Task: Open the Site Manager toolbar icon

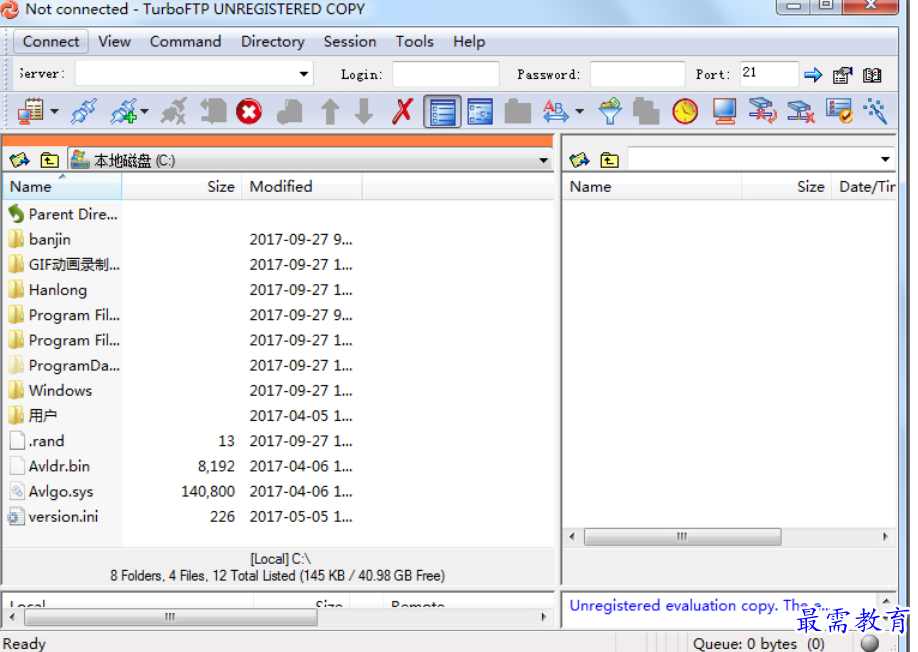Action: 30,111
